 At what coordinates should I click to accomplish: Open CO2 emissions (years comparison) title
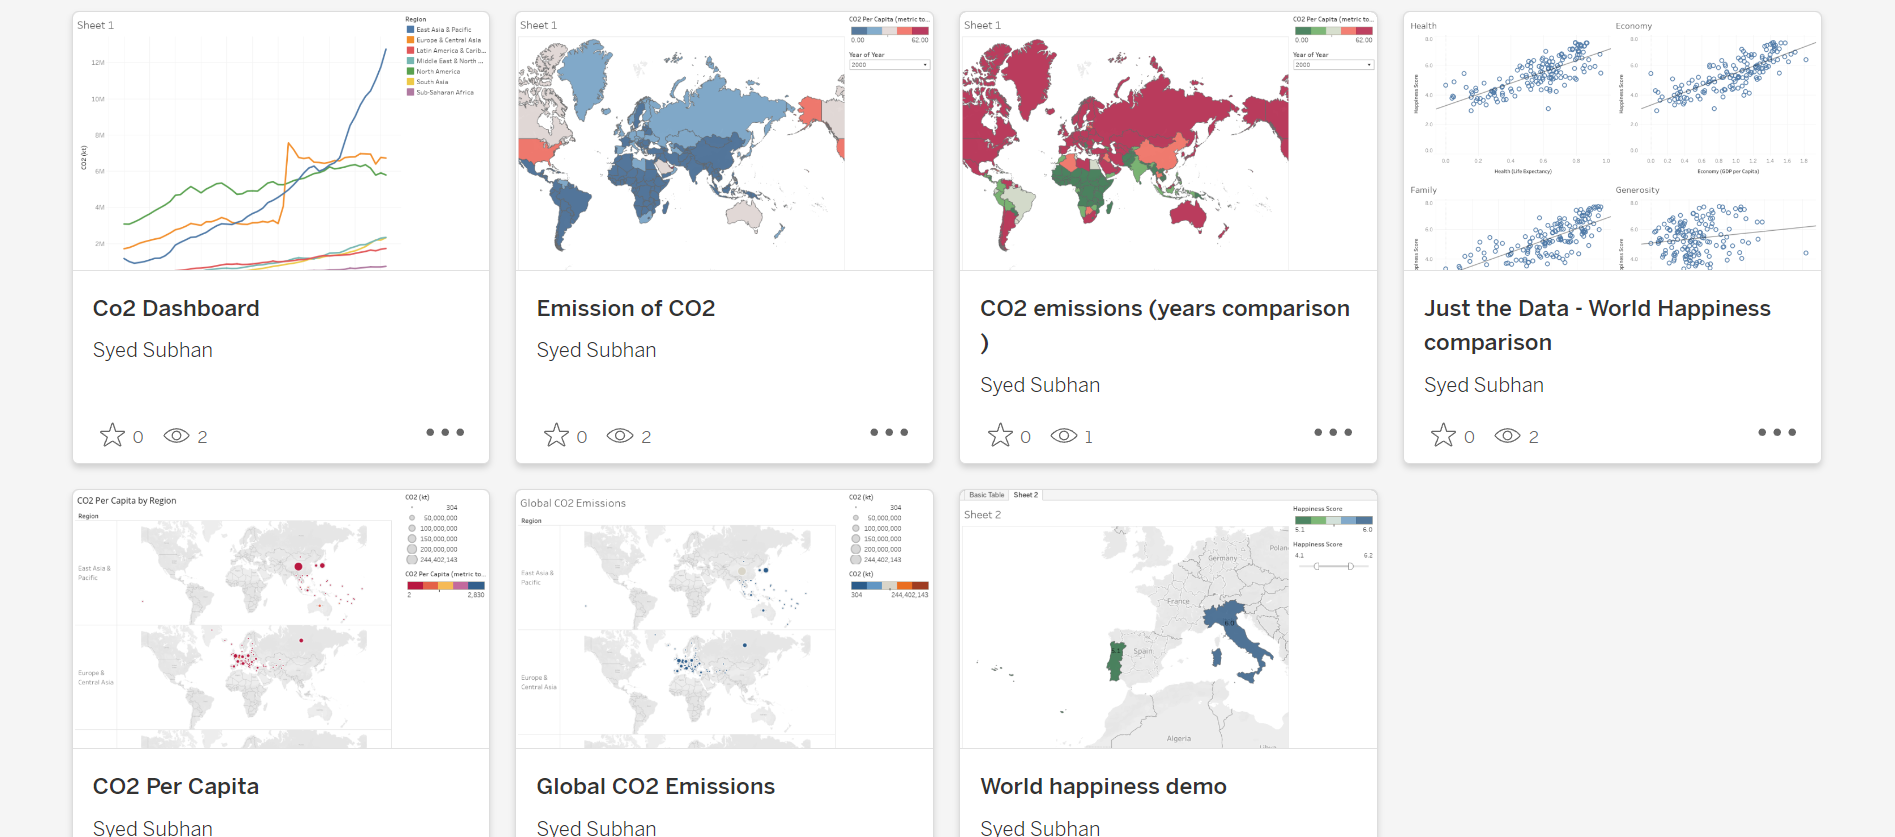click(x=1165, y=325)
